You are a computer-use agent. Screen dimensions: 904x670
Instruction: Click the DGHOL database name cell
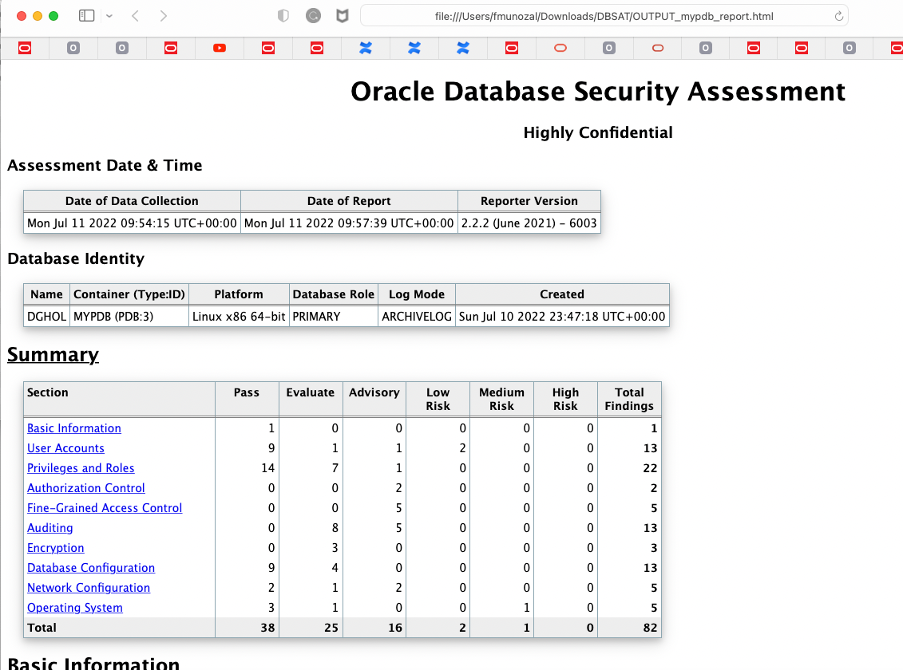click(47, 317)
